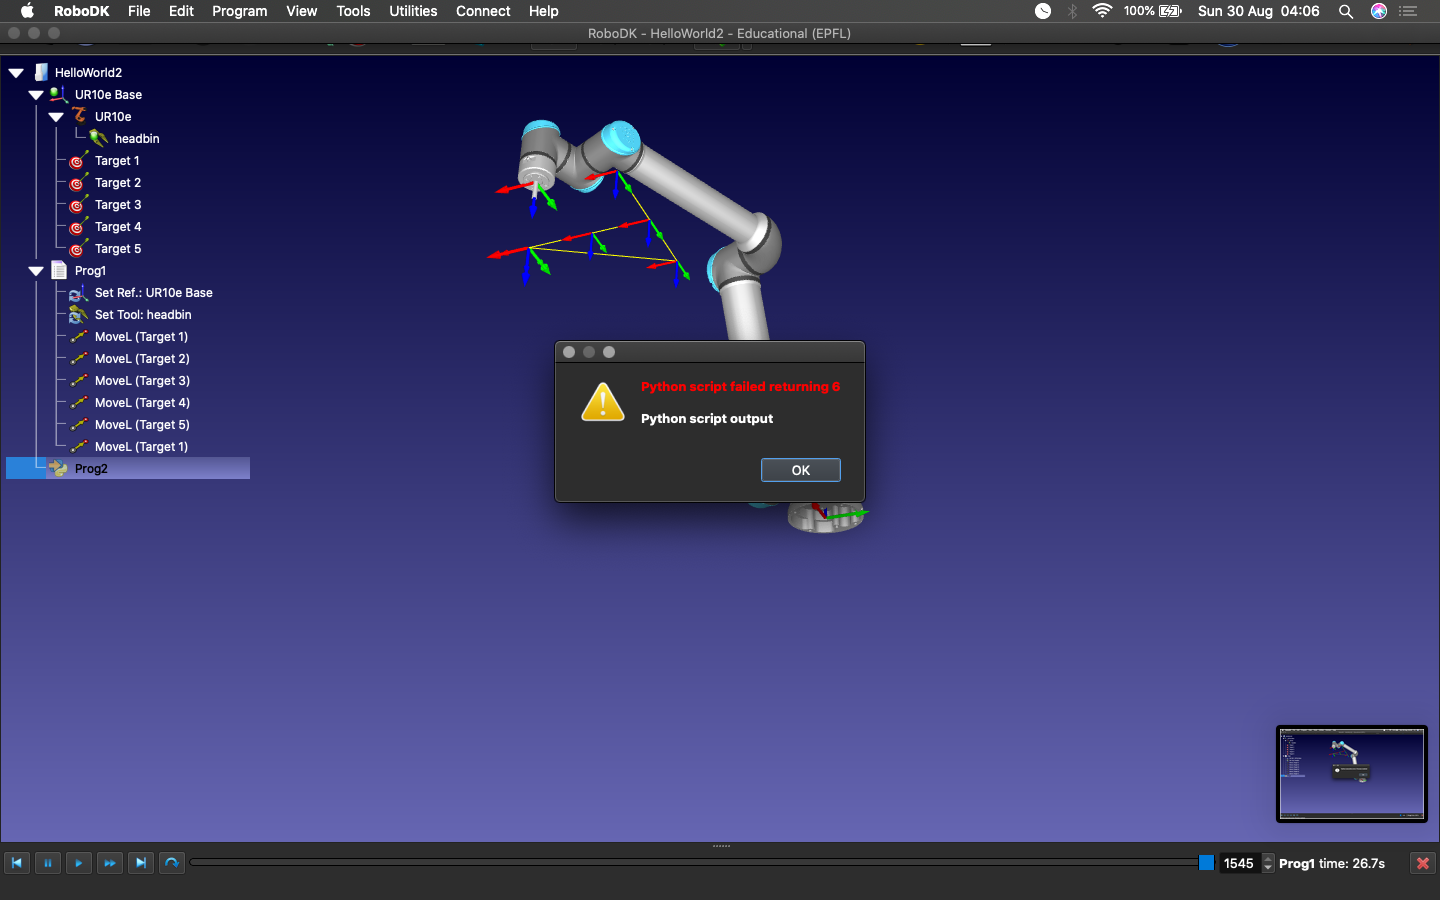Click the Prog2 Python script icon

58,469
